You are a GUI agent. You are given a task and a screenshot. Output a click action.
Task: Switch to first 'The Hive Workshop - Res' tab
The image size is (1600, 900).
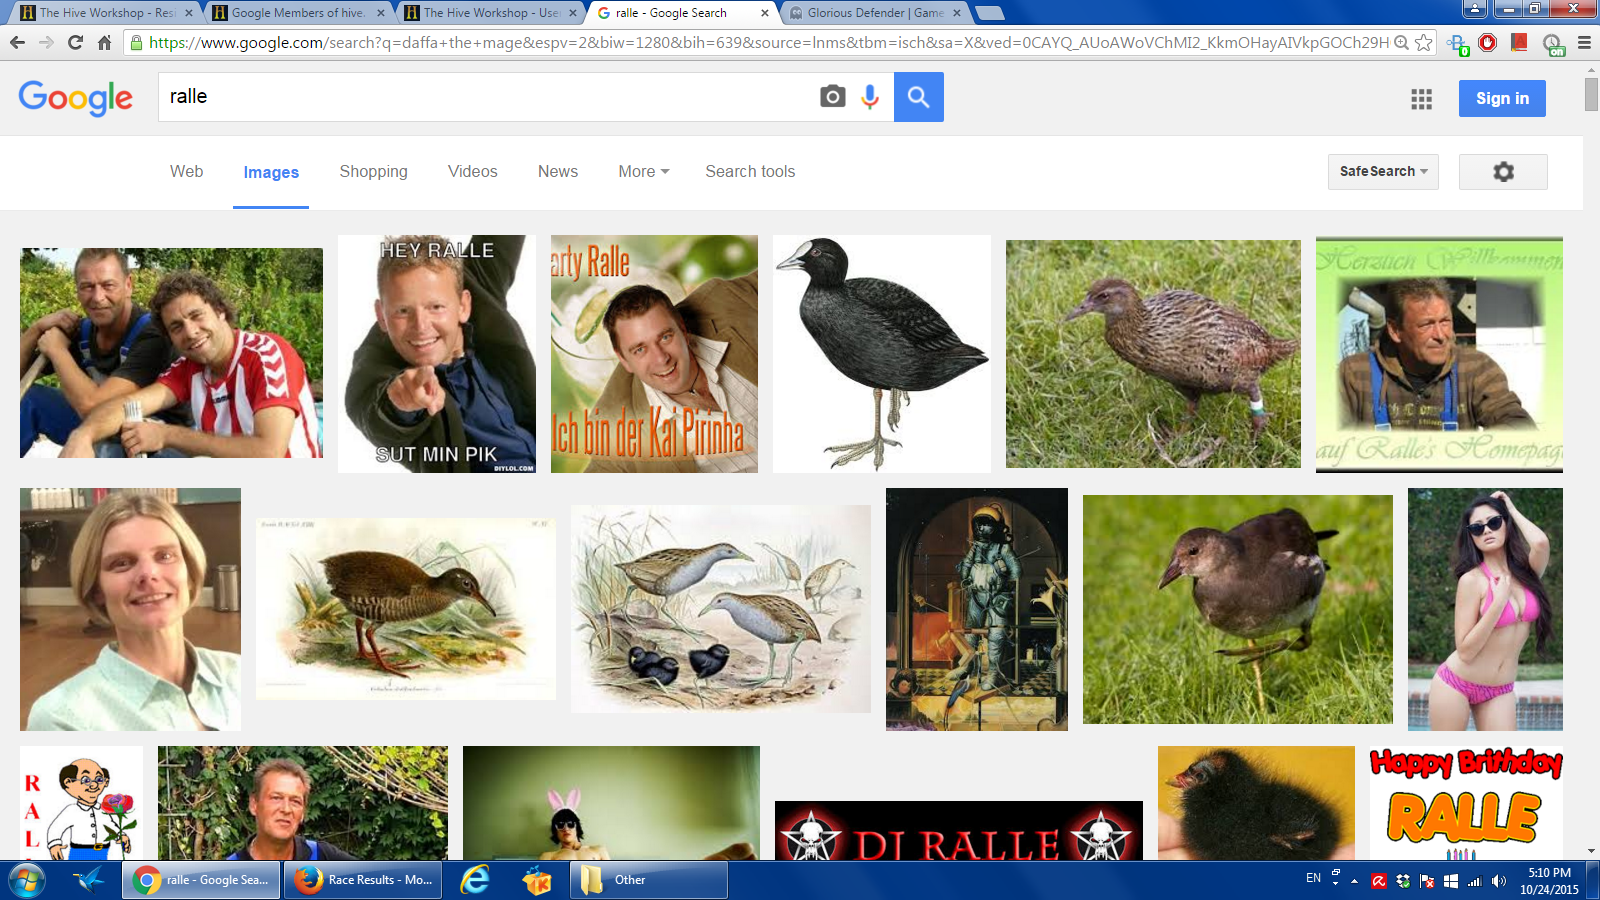pyautogui.click(x=107, y=13)
